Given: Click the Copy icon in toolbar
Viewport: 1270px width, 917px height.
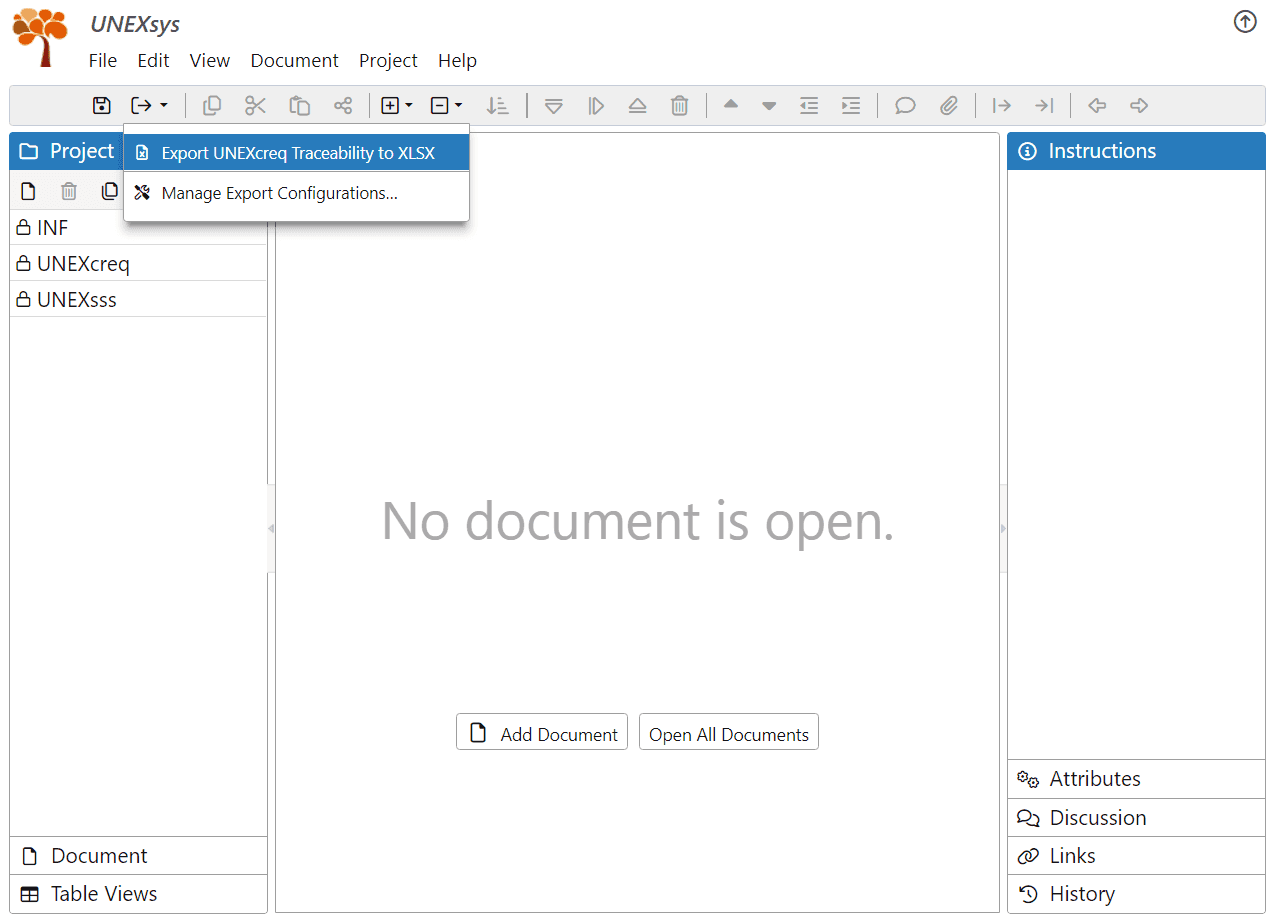Looking at the screenshot, I should pyautogui.click(x=212, y=105).
